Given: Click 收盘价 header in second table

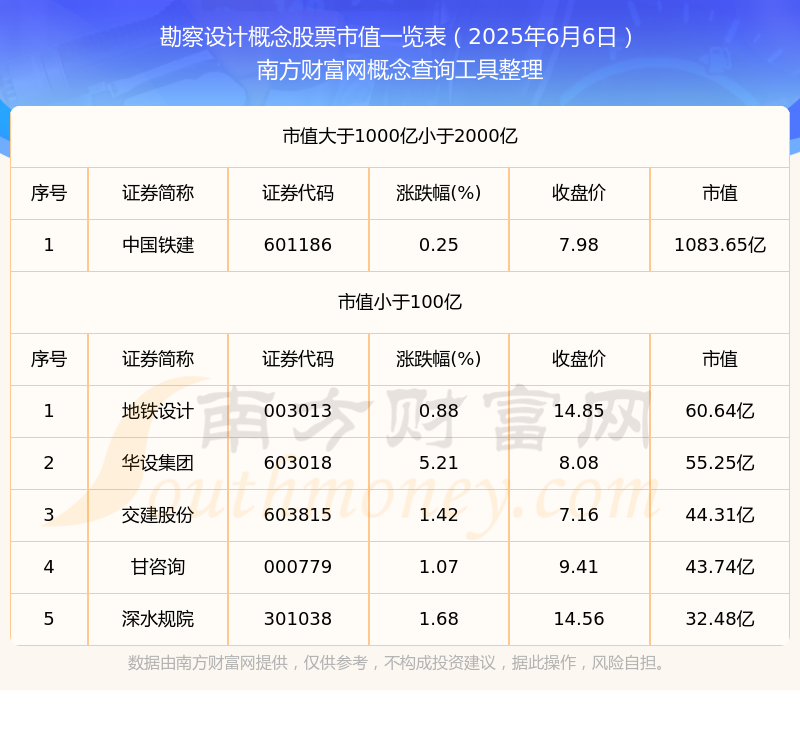Looking at the screenshot, I should pyautogui.click(x=579, y=359).
